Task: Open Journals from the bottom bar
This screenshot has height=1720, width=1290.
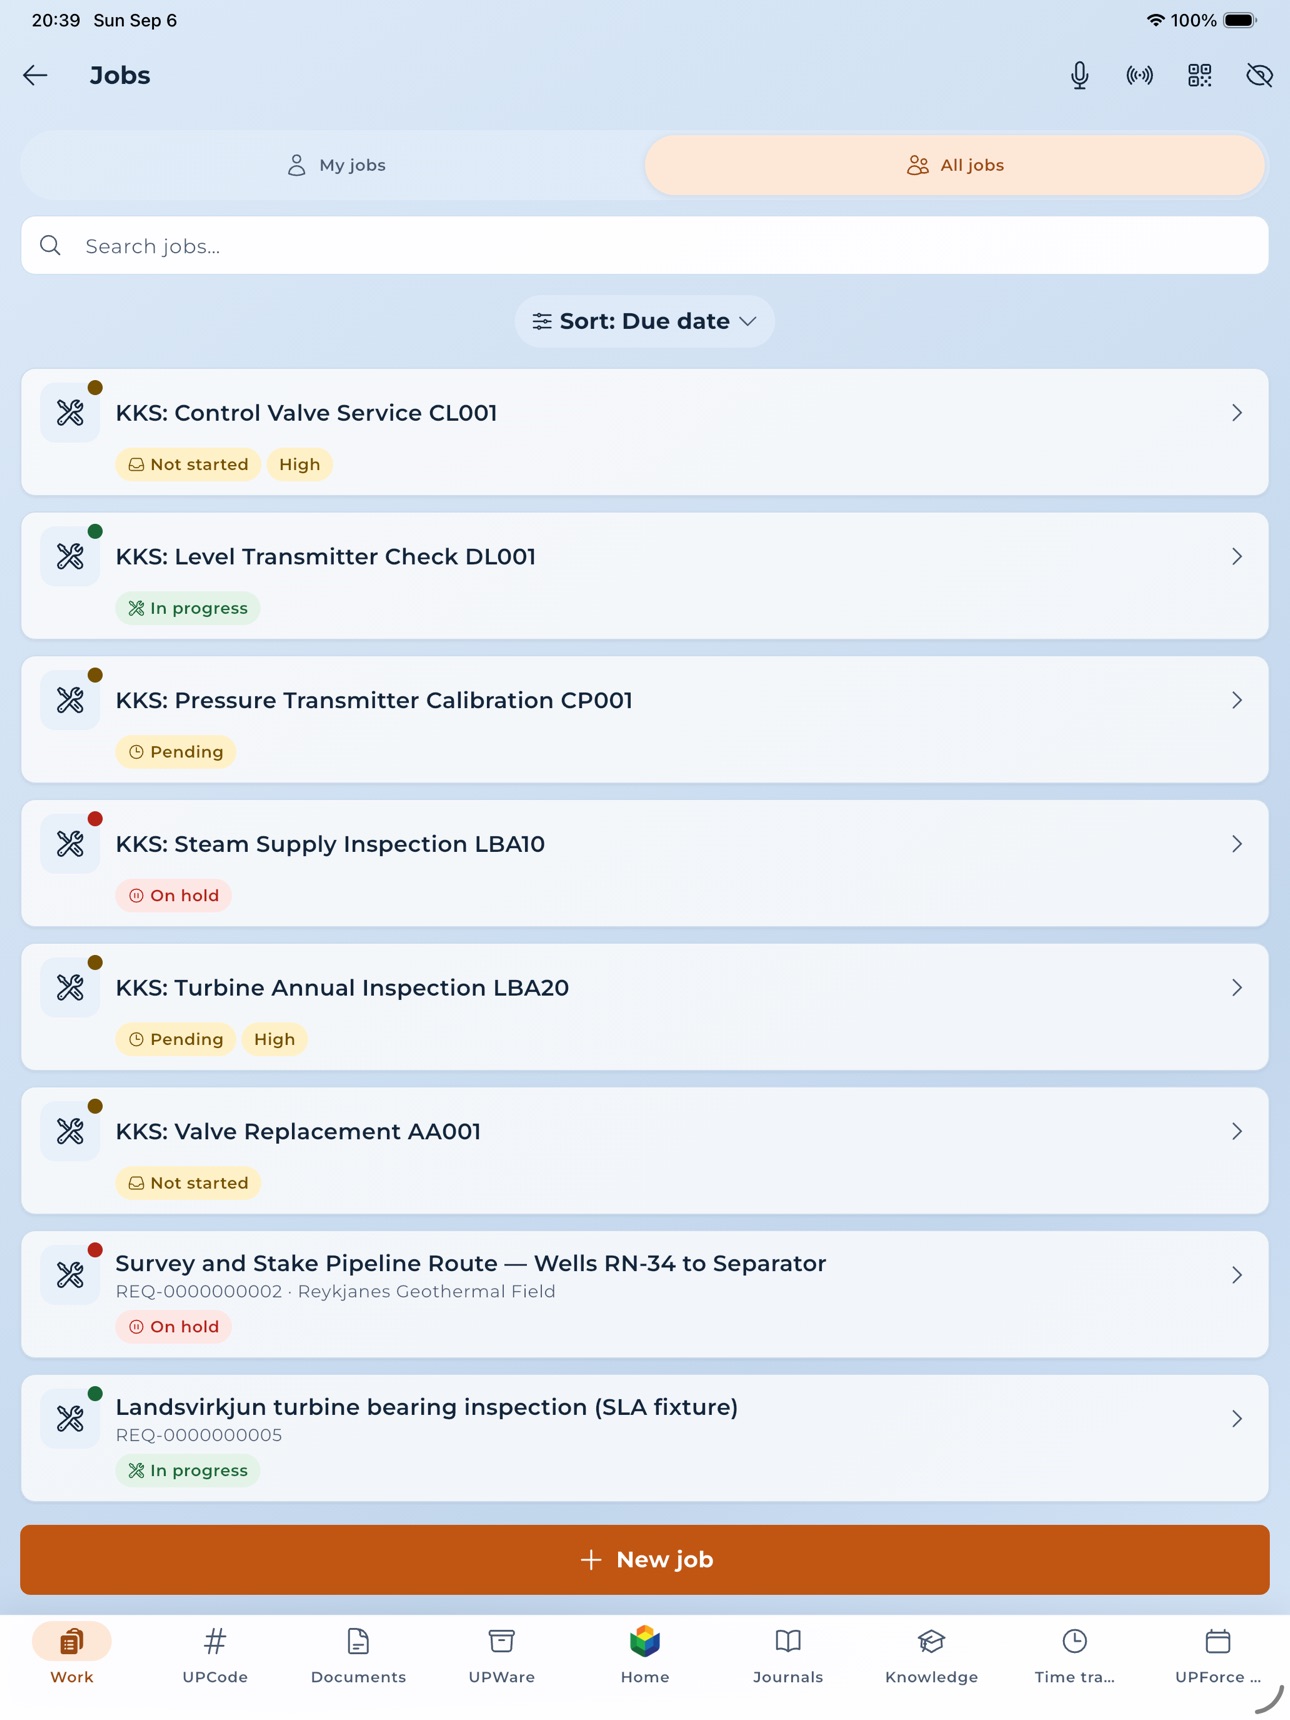Action: (x=788, y=1655)
